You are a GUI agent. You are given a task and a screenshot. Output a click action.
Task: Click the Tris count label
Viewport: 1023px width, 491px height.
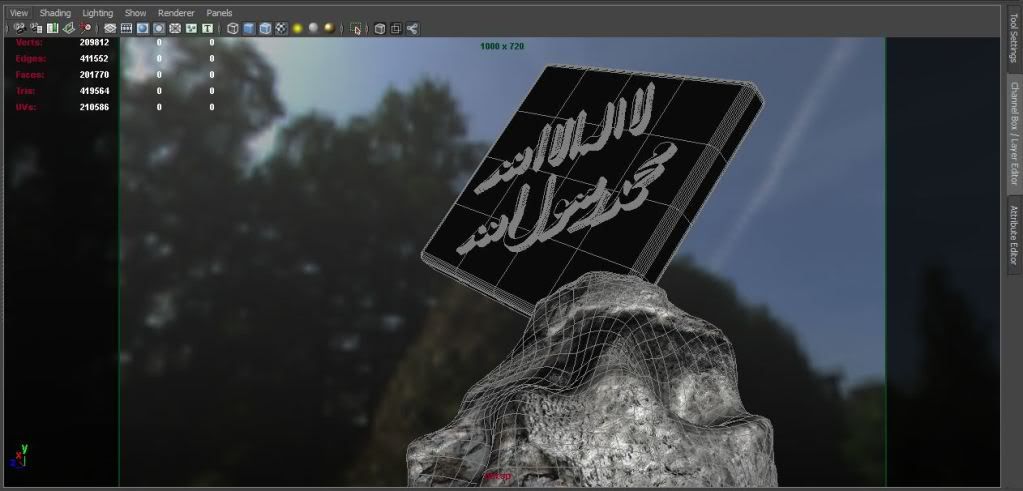25,91
